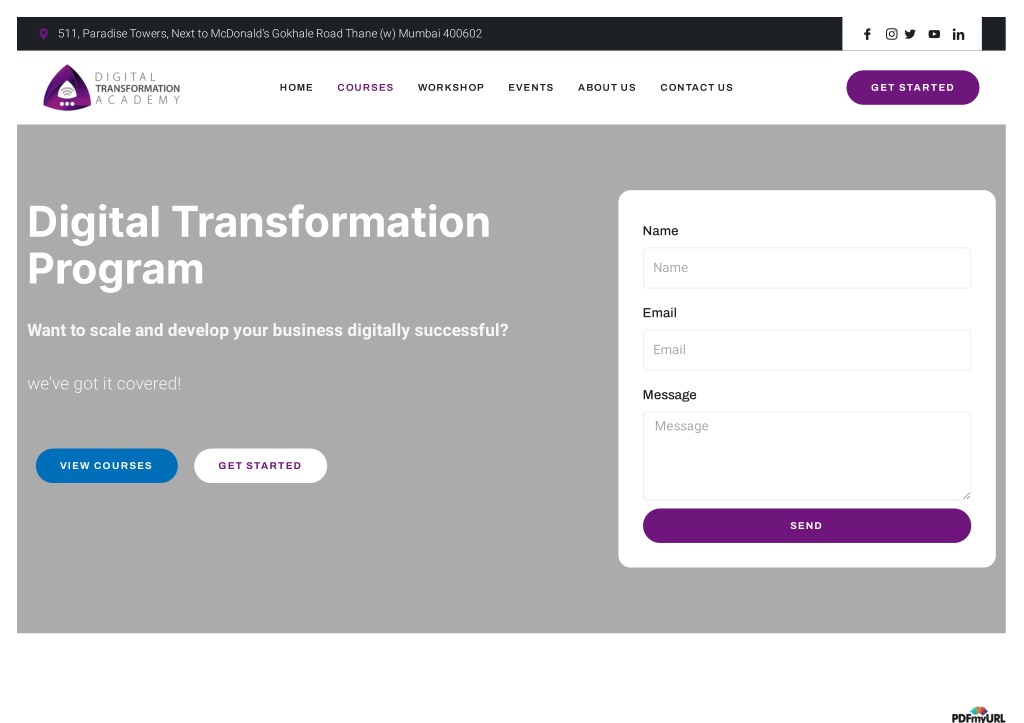
Task: Open the Courses menu item
Action: [365, 88]
